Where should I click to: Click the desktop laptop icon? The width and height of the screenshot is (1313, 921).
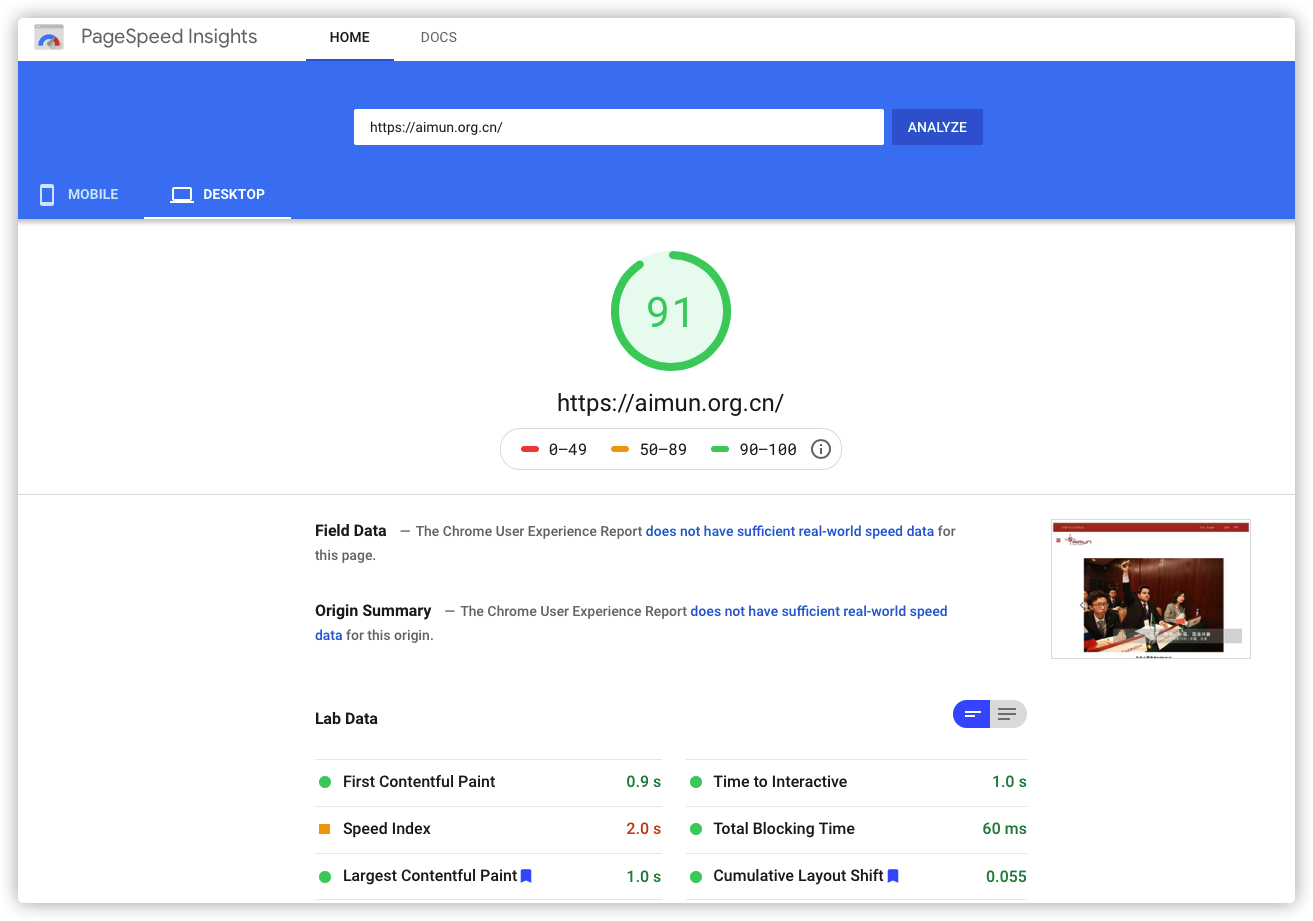[181, 195]
